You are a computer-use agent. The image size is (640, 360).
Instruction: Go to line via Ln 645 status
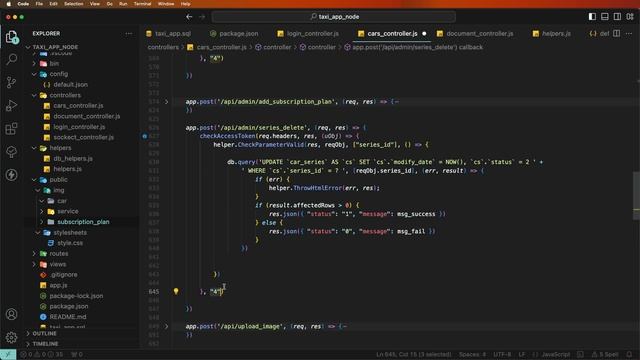coord(413,354)
